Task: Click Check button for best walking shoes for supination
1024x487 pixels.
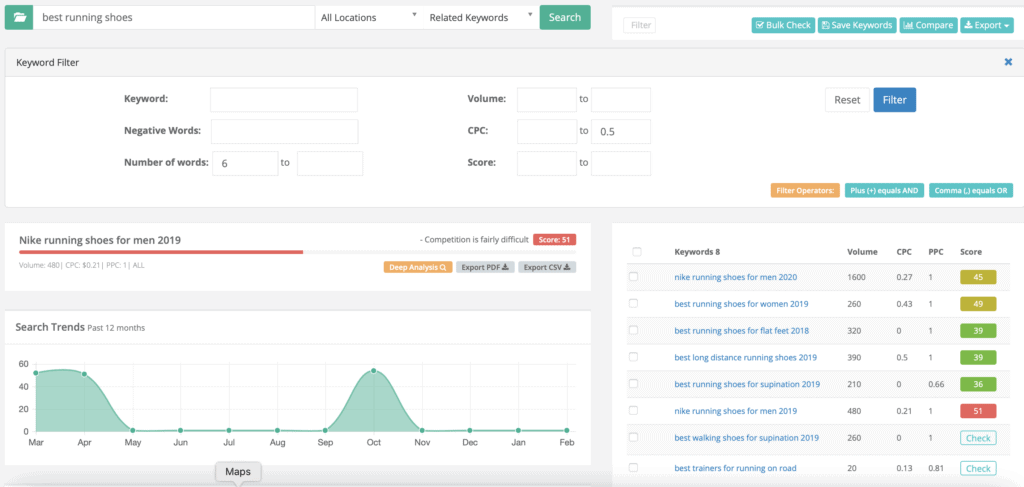Action: tap(978, 438)
